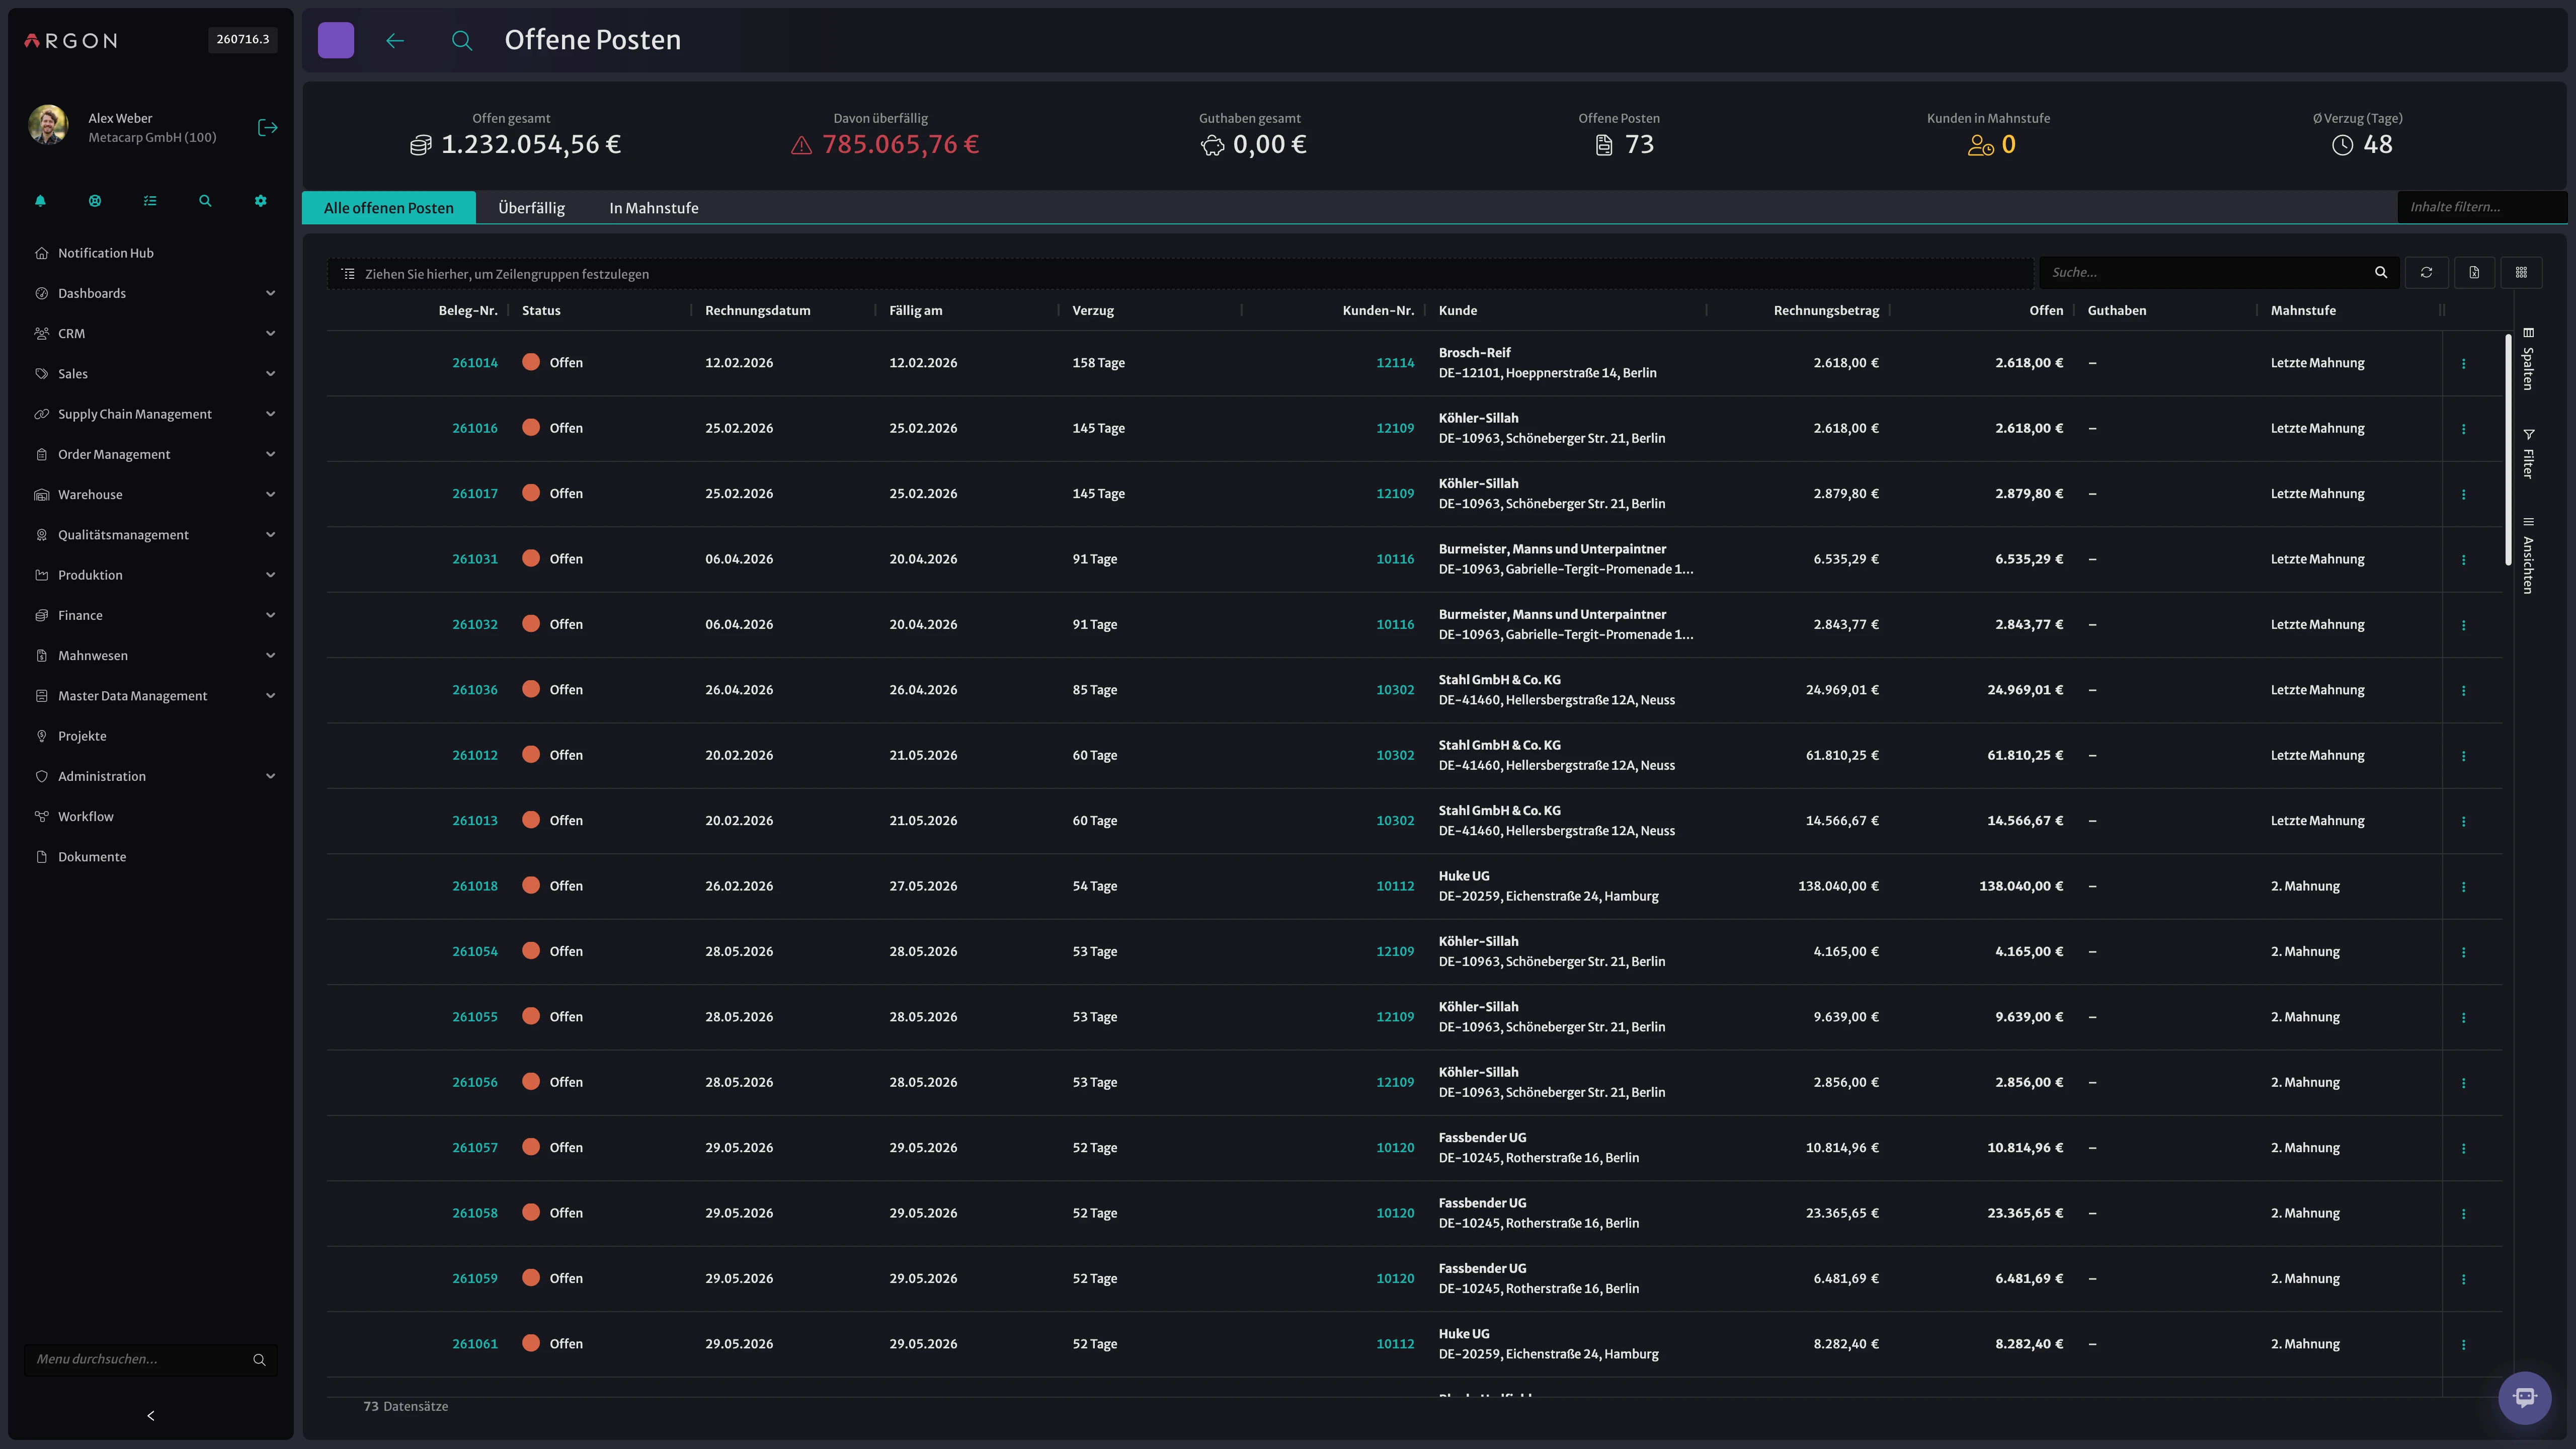Image resolution: width=2576 pixels, height=1449 pixels.
Task: Sort by the Mahnstufe column header
Action: [2303, 310]
